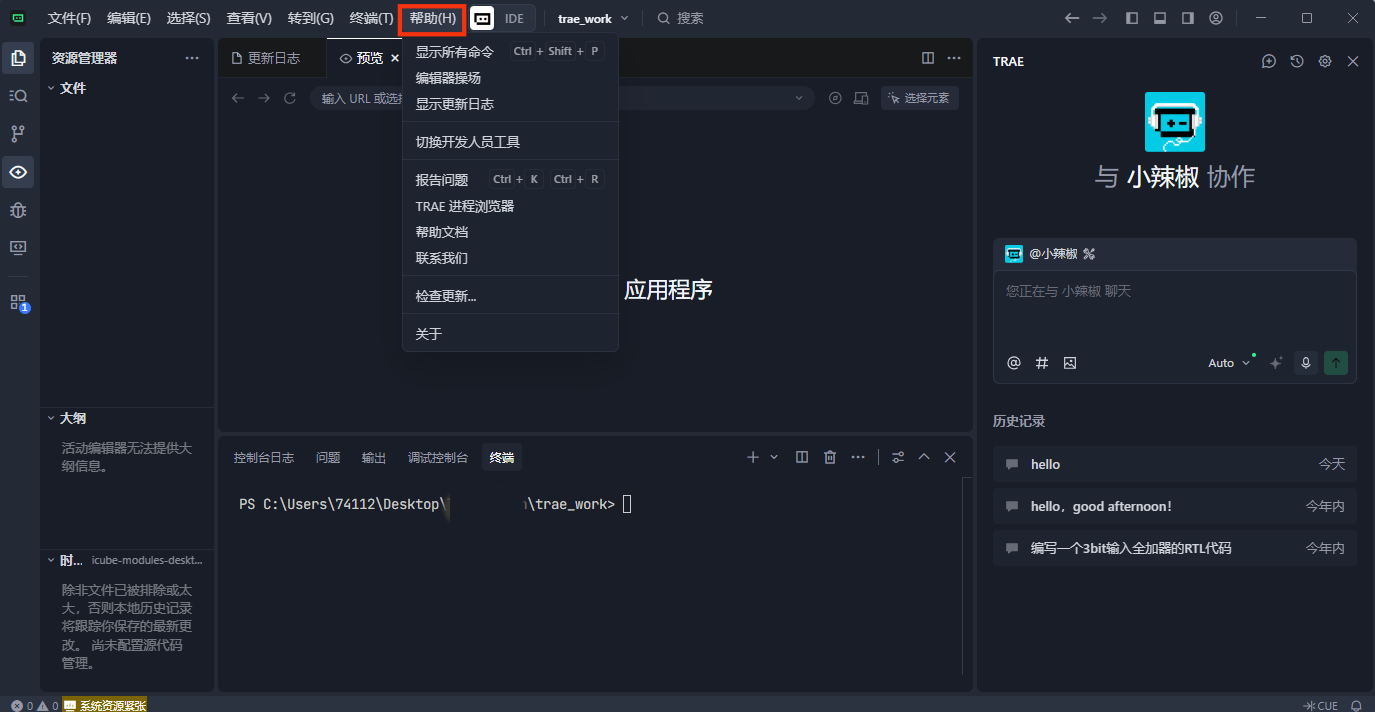Split the editor to the right
Screen dimensions: 1375x712
pyautogui.click(x=928, y=58)
